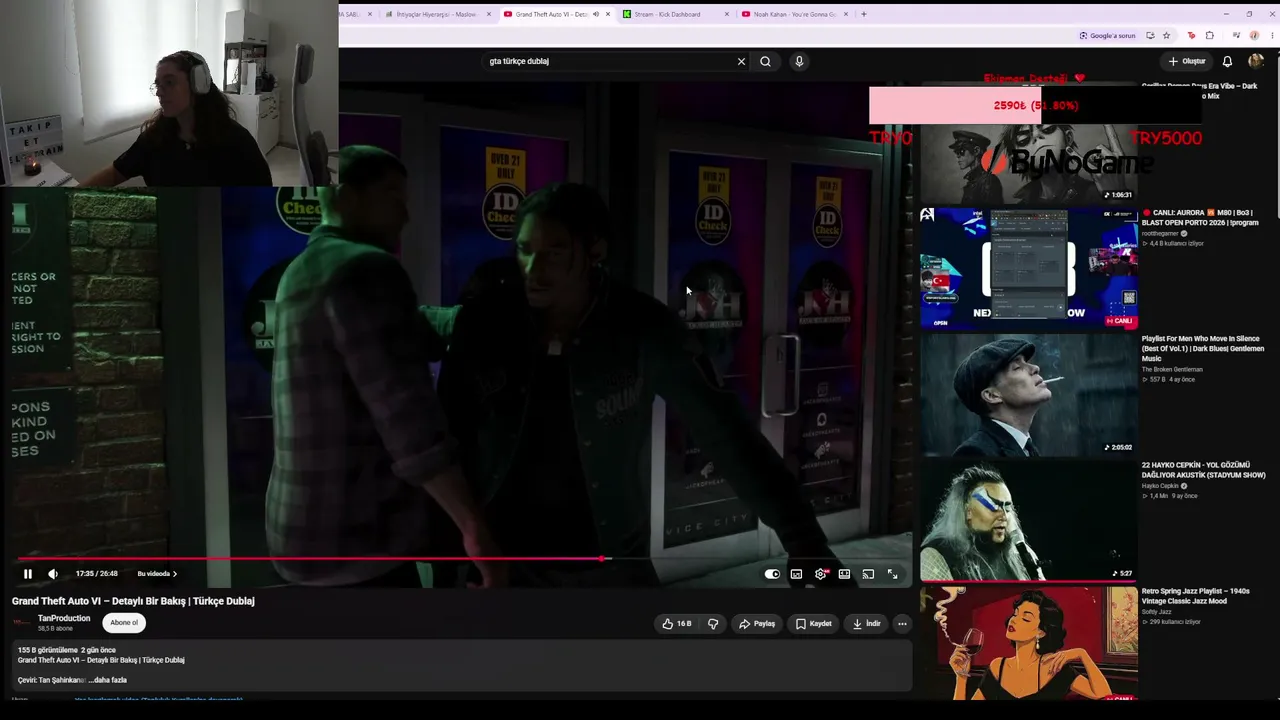
Task: Click the Paylaş share button
Action: [x=757, y=624]
